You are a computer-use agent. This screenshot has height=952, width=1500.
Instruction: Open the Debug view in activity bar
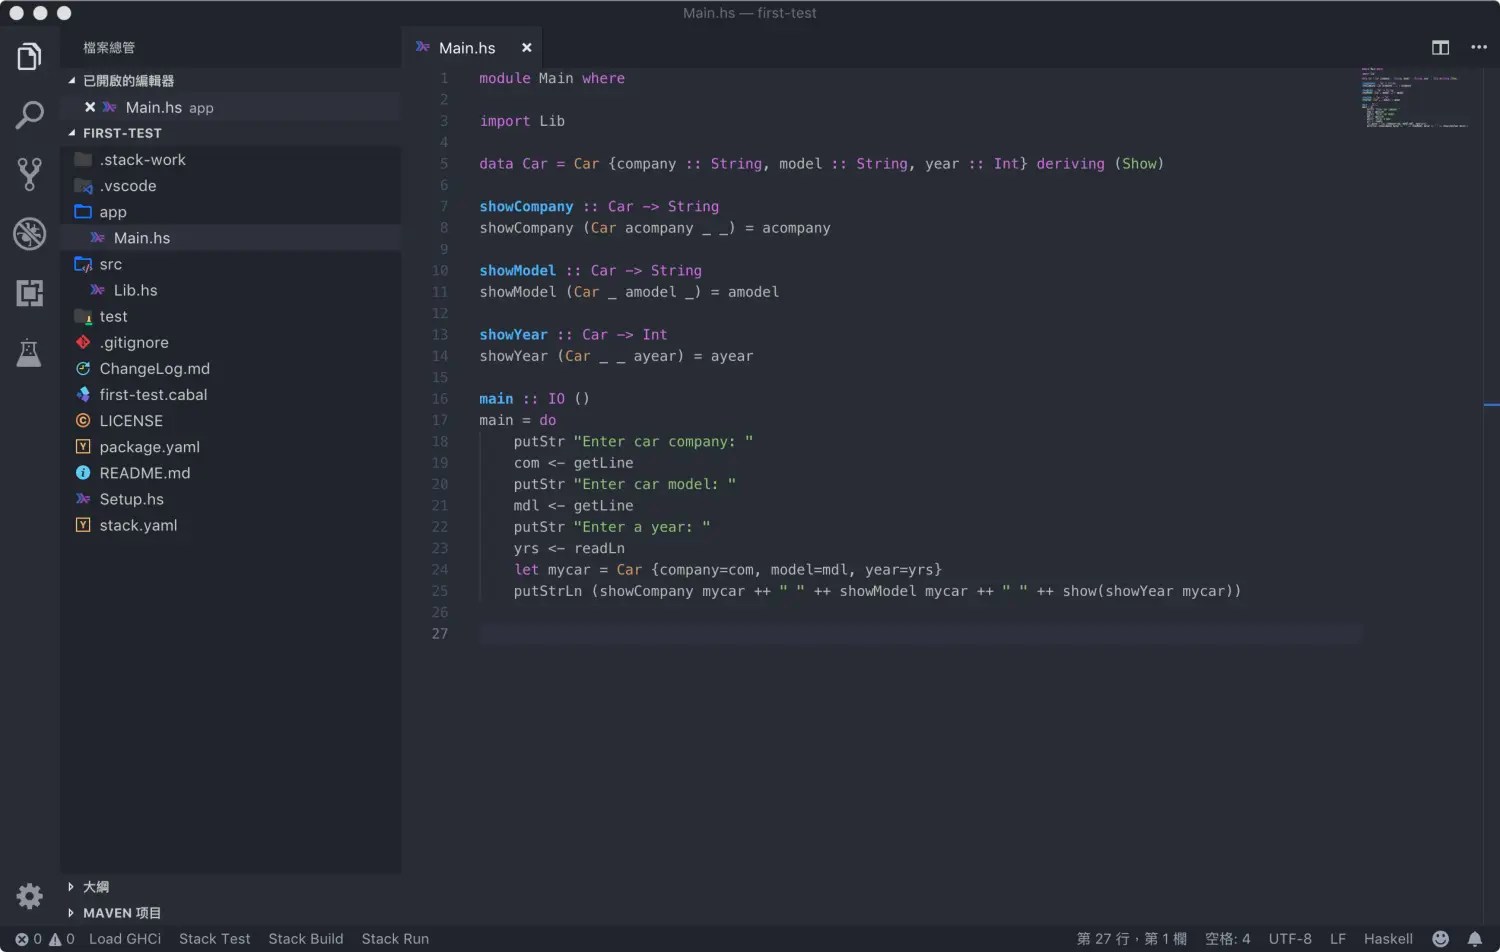pos(29,234)
